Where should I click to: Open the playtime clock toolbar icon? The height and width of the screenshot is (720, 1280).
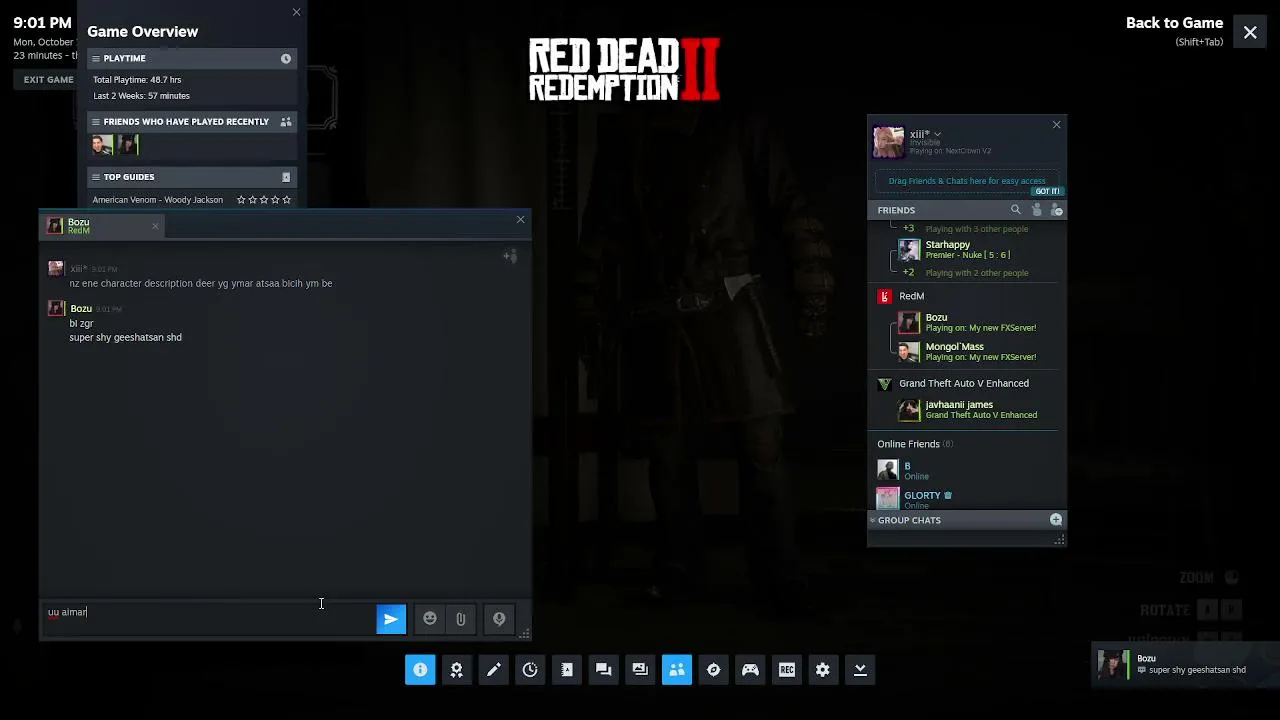pyautogui.click(x=530, y=670)
